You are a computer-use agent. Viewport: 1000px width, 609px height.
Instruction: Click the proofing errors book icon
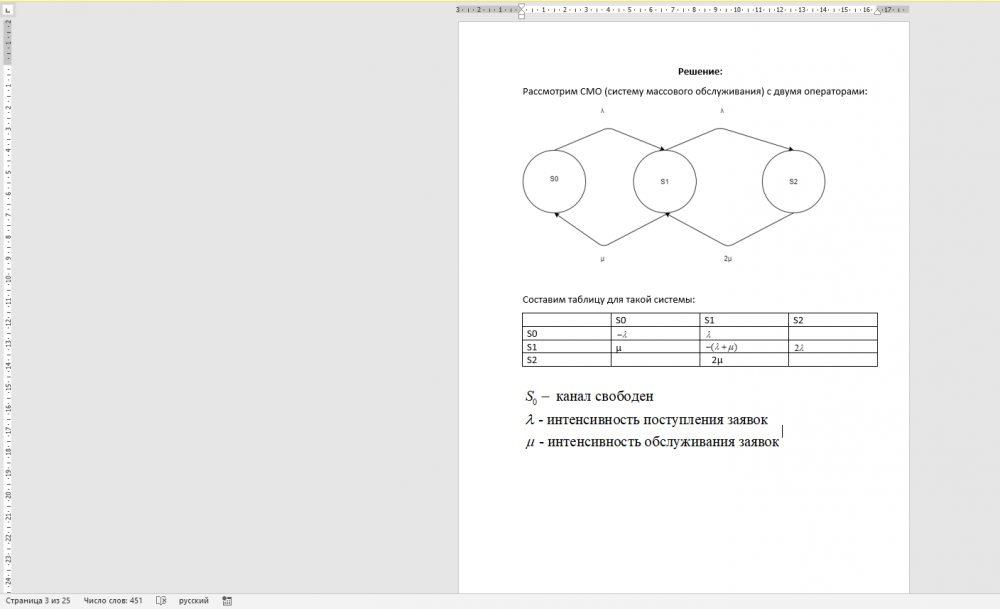pos(160,601)
